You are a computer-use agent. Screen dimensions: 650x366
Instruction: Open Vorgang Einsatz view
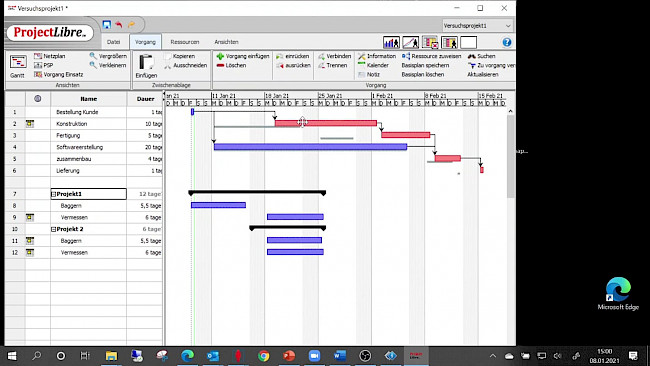pos(58,74)
